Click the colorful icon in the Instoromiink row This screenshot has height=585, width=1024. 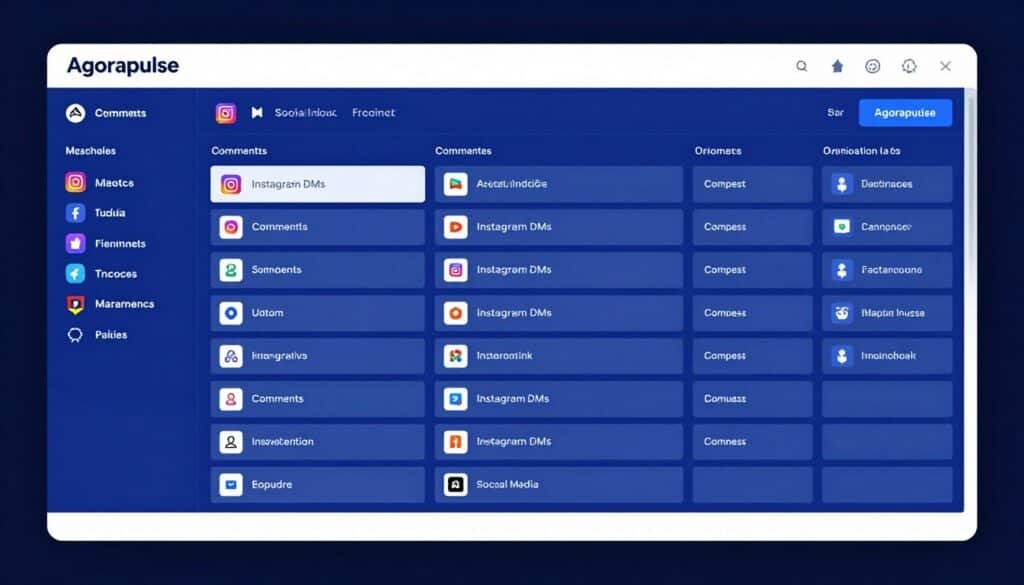[x=456, y=356]
